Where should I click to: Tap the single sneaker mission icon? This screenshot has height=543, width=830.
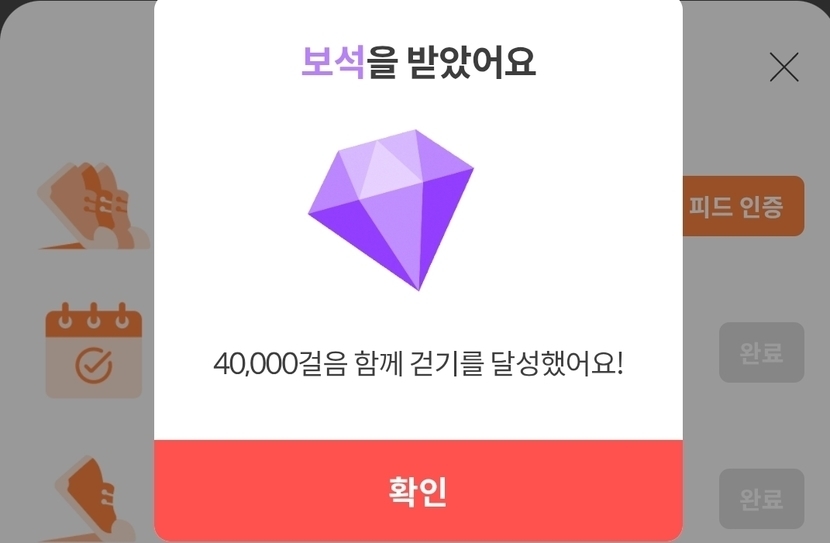click(x=95, y=499)
